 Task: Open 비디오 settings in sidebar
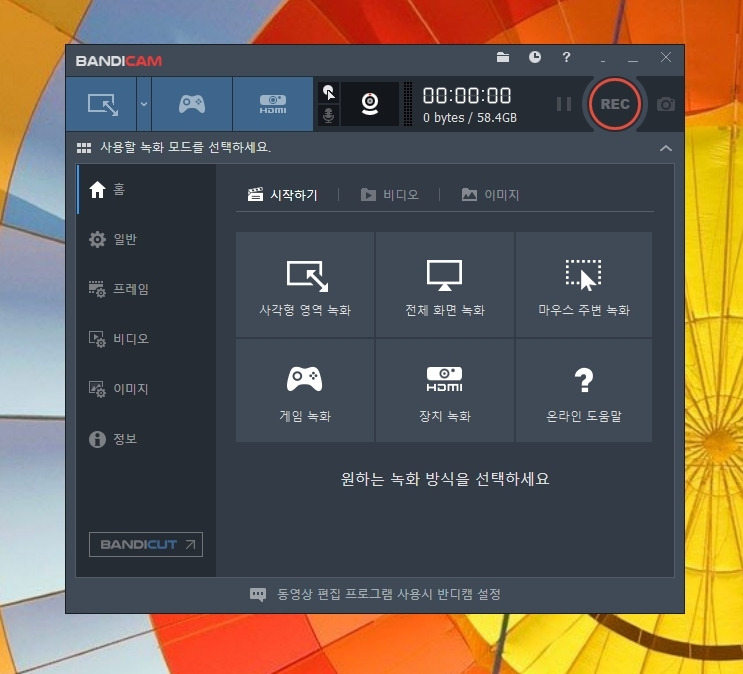click(146, 339)
